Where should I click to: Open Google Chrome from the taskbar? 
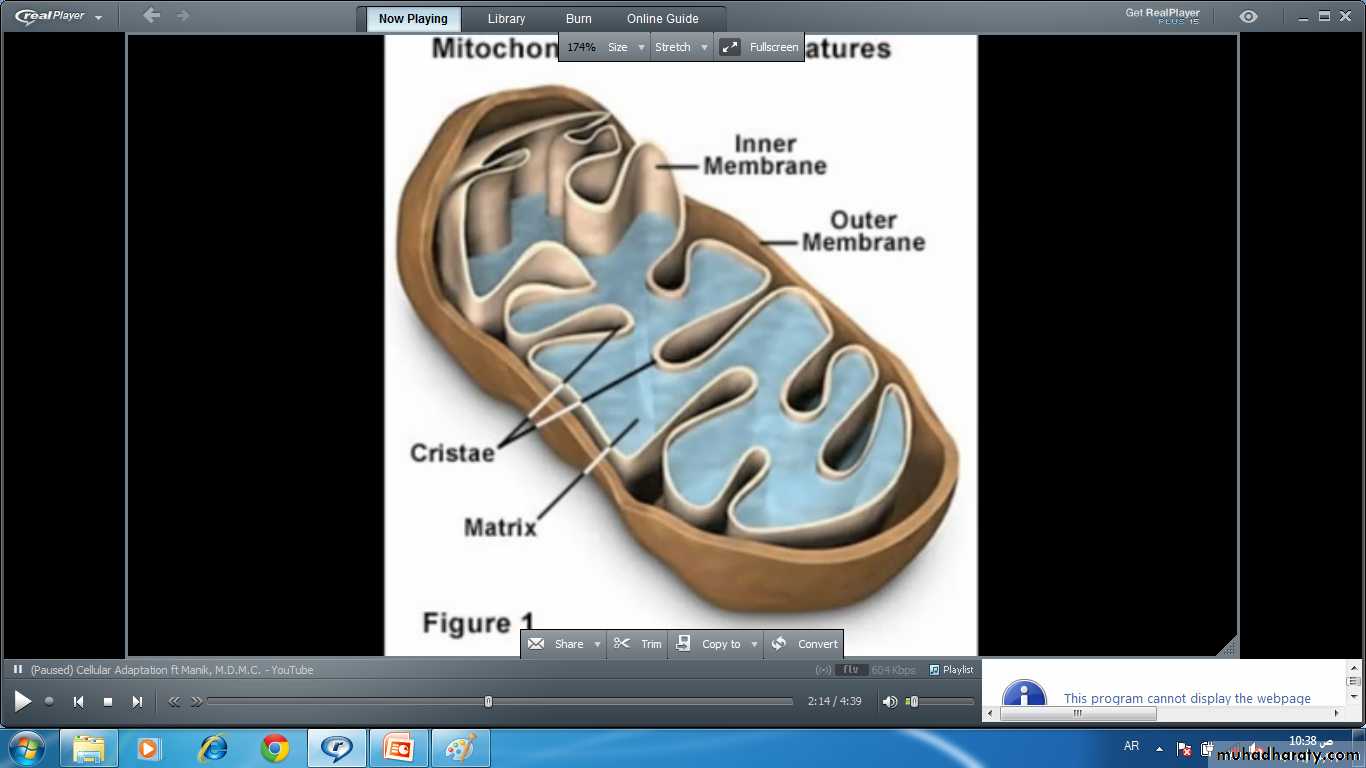coord(275,748)
